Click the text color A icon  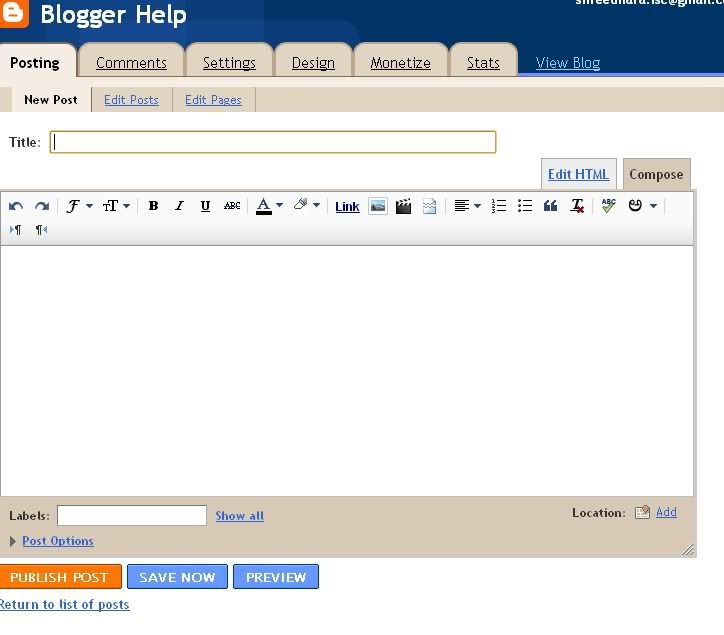click(264, 206)
